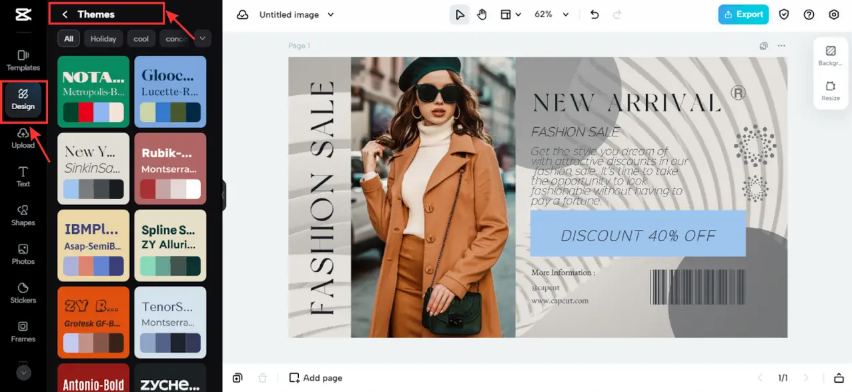Apply the Spline S ZY Alluri theme
The width and height of the screenshot is (852, 392).
170,245
